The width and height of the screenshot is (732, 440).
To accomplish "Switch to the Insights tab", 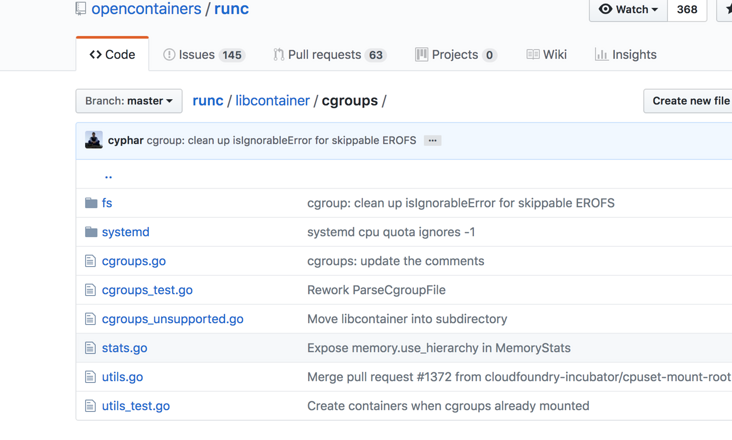I will coord(626,55).
